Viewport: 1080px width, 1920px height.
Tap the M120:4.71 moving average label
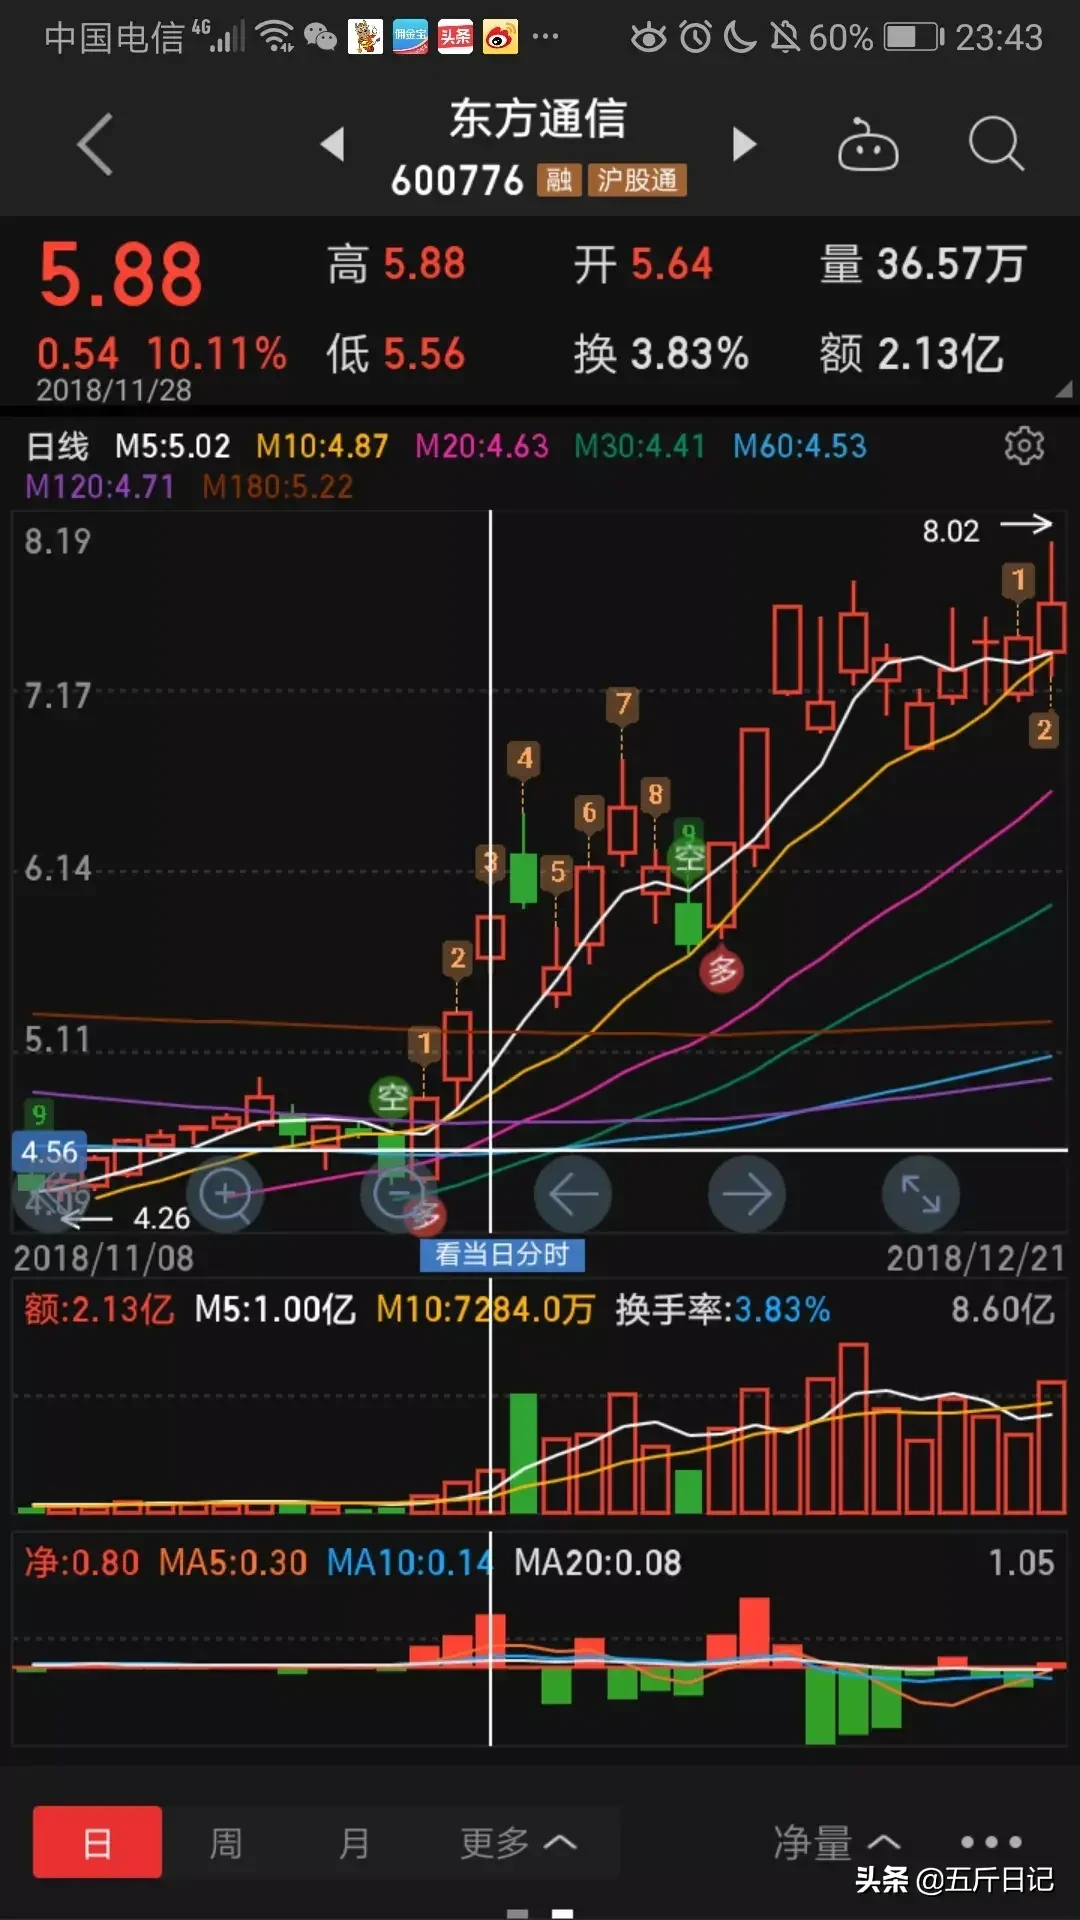tap(100, 487)
